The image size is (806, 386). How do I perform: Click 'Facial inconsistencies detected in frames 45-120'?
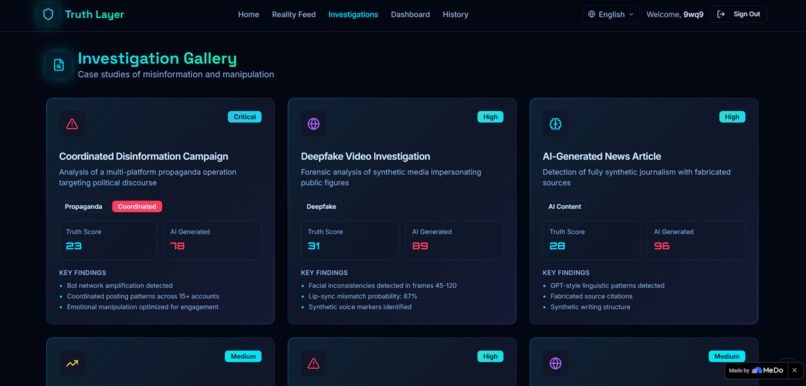click(x=382, y=285)
